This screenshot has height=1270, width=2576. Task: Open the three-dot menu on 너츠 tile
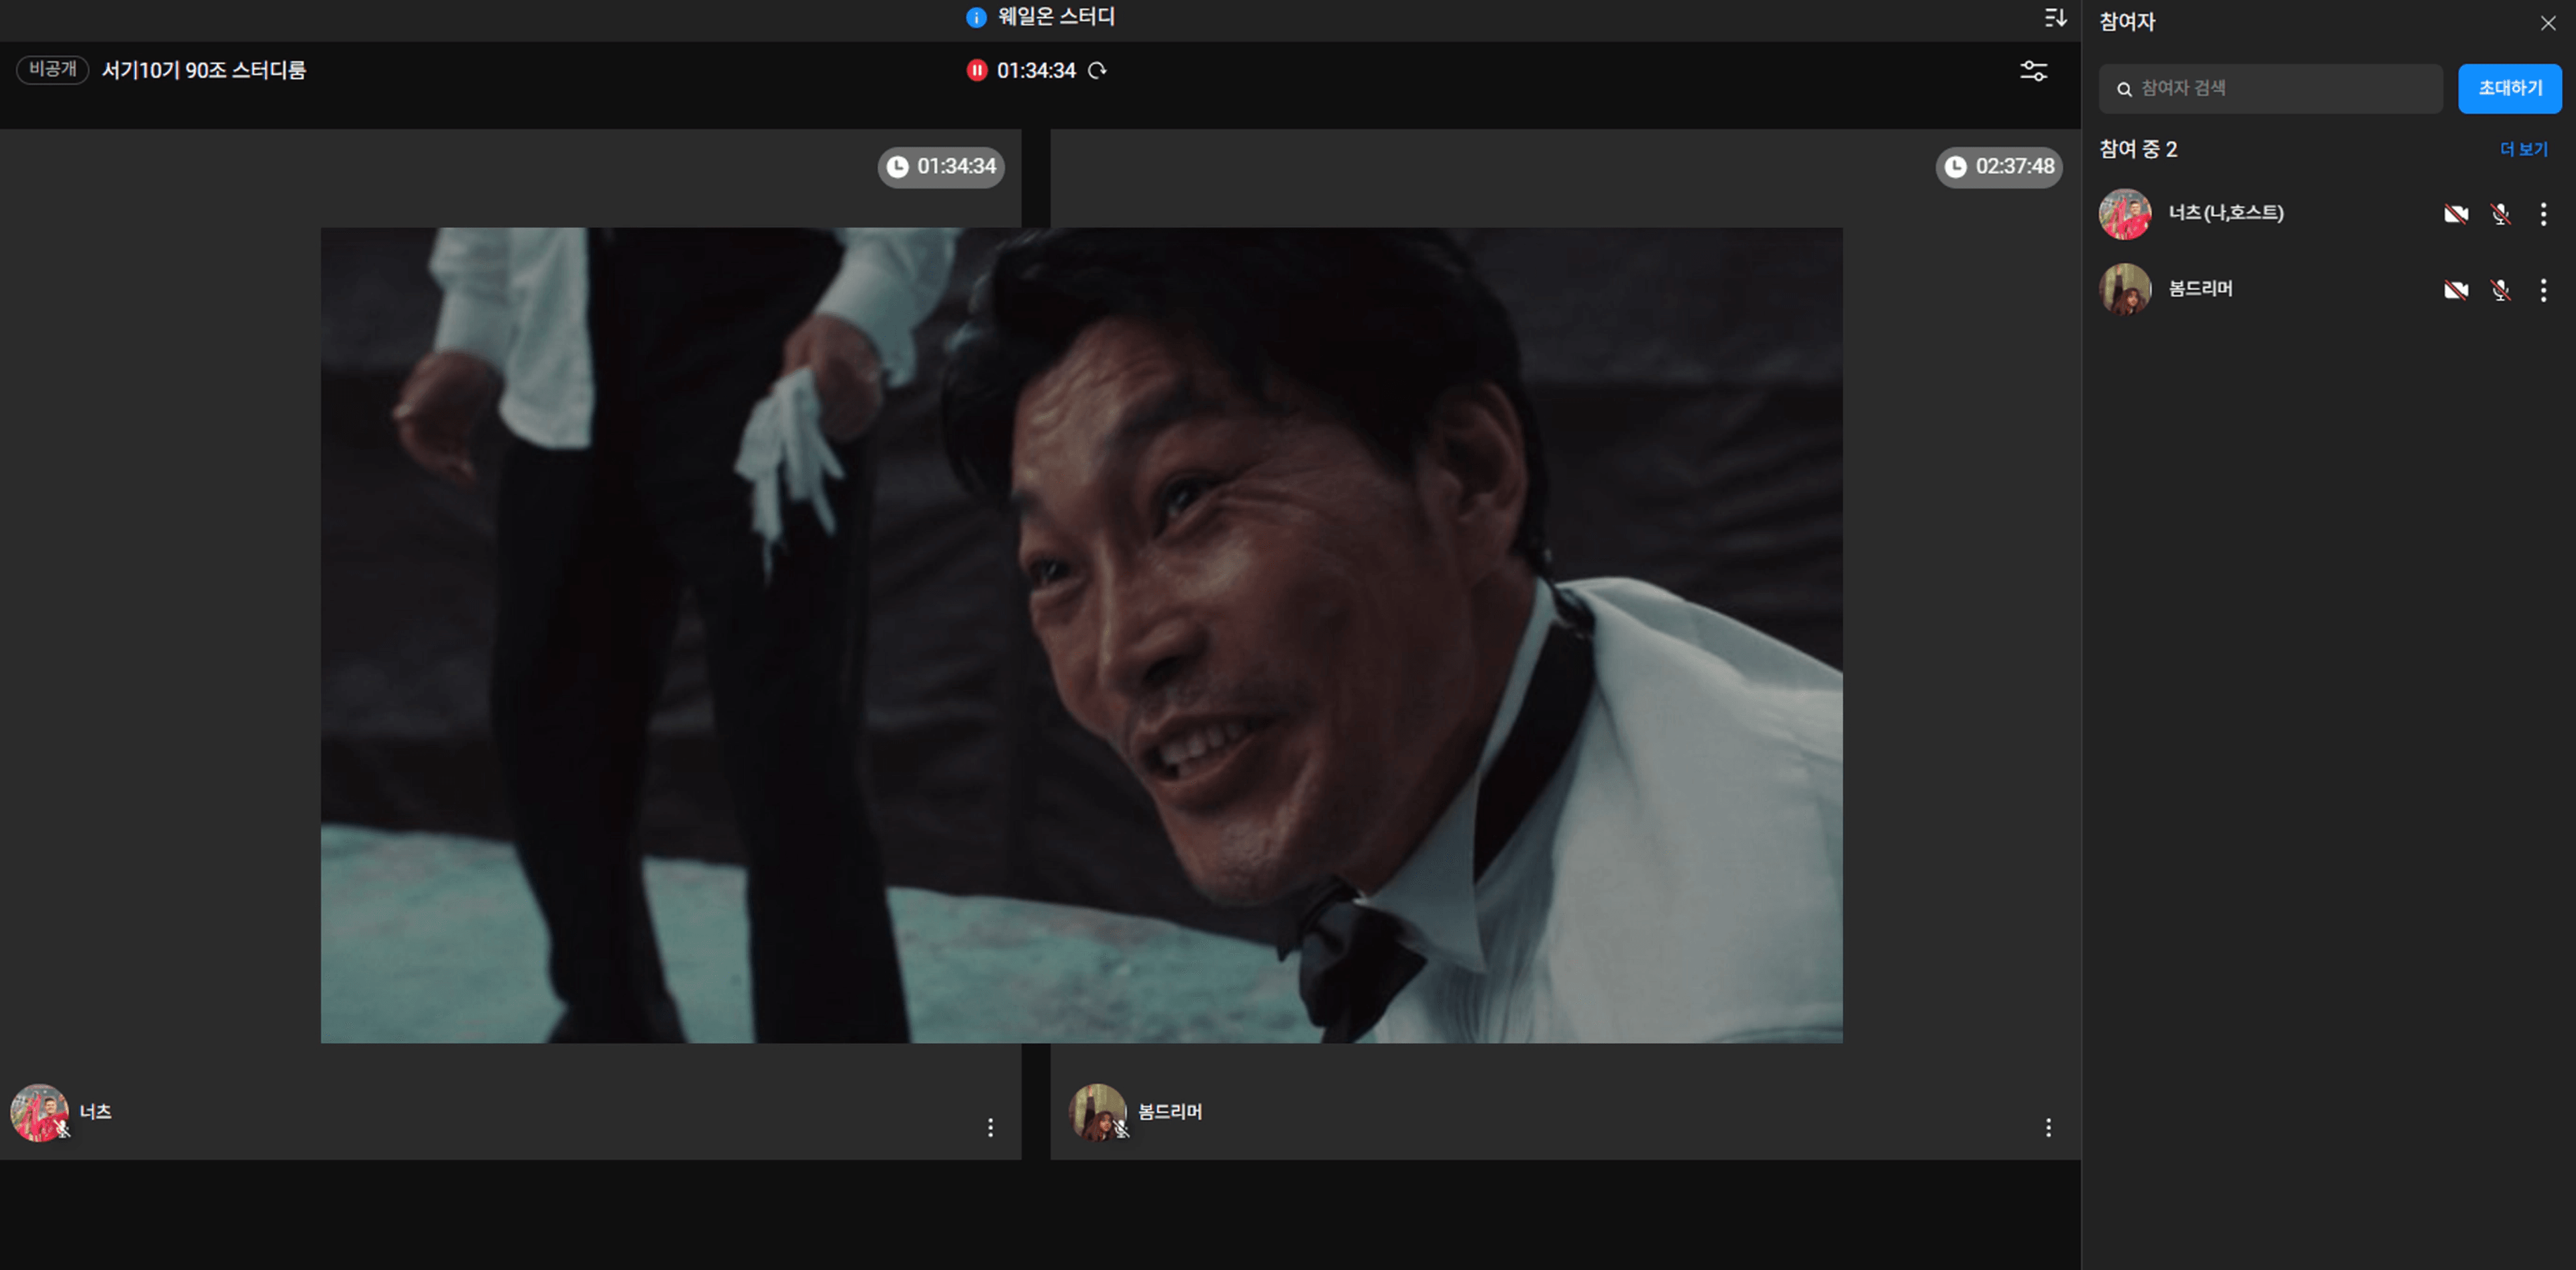pos(990,1127)
